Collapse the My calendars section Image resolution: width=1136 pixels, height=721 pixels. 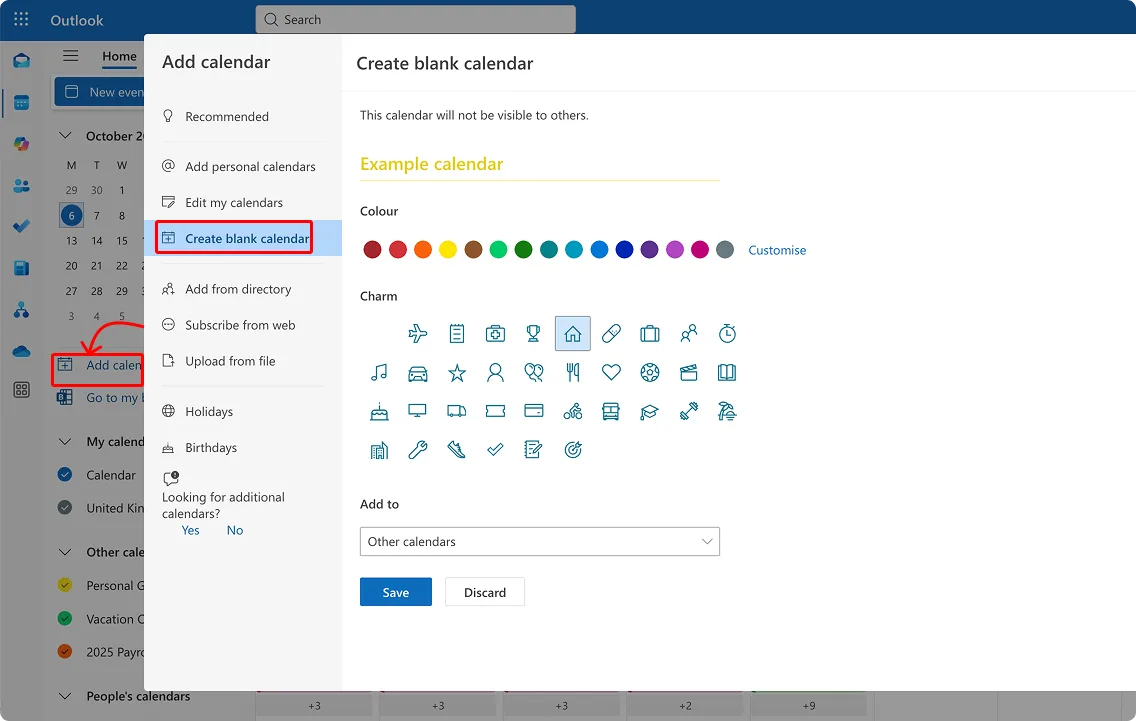65,441
